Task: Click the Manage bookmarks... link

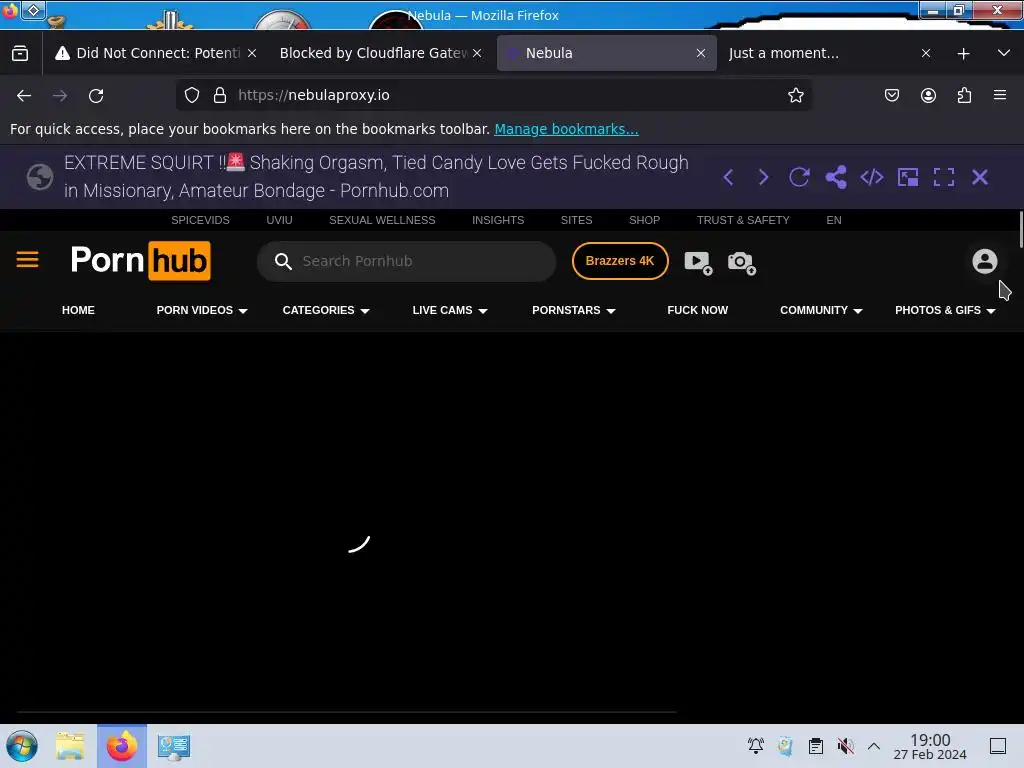Action: point(566,129)
